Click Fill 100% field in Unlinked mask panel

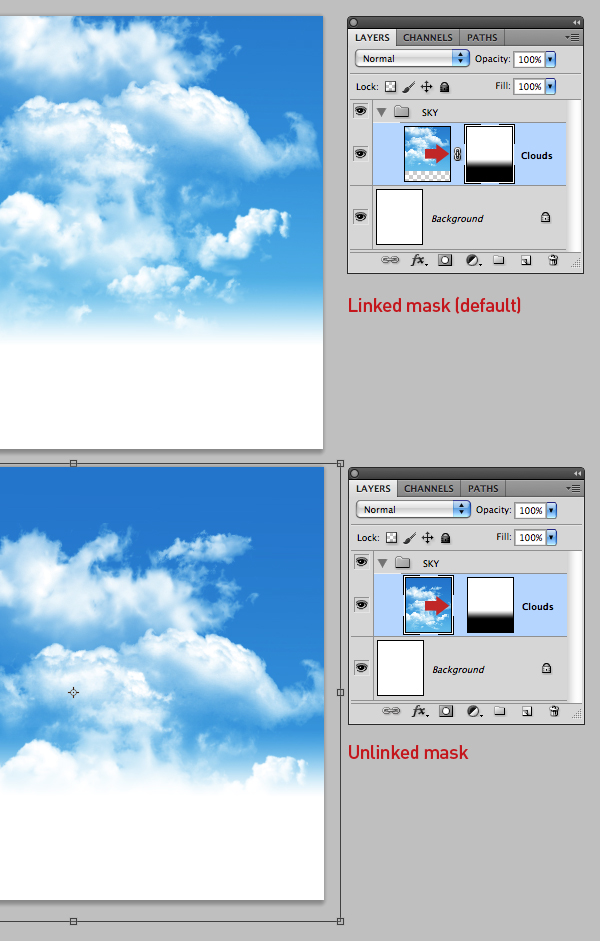(x=530, y=538)
